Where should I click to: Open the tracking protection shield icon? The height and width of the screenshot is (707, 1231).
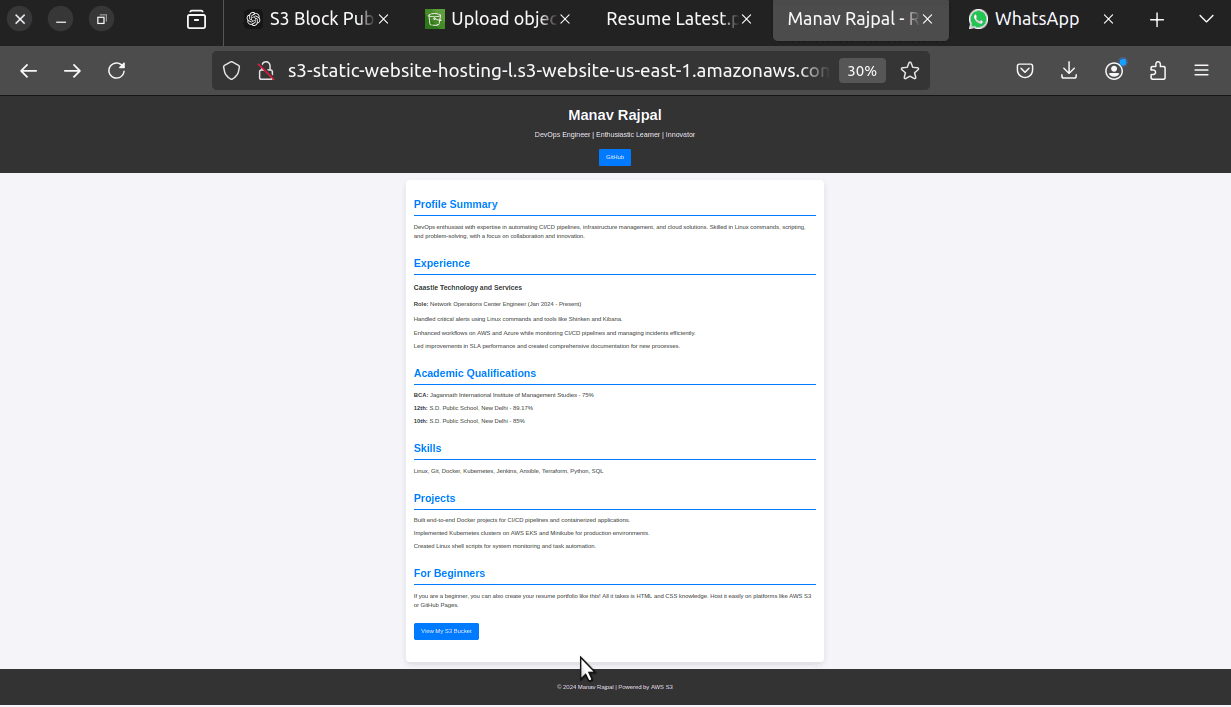(x=231, y=71)
